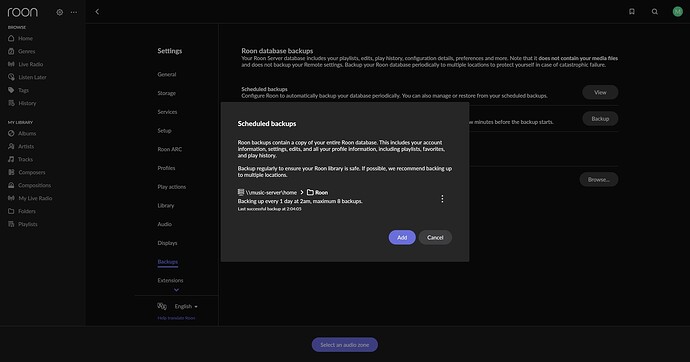Viewport: 690px width, 362px height.
Task: Click the Roon logo
Action: 22,12
